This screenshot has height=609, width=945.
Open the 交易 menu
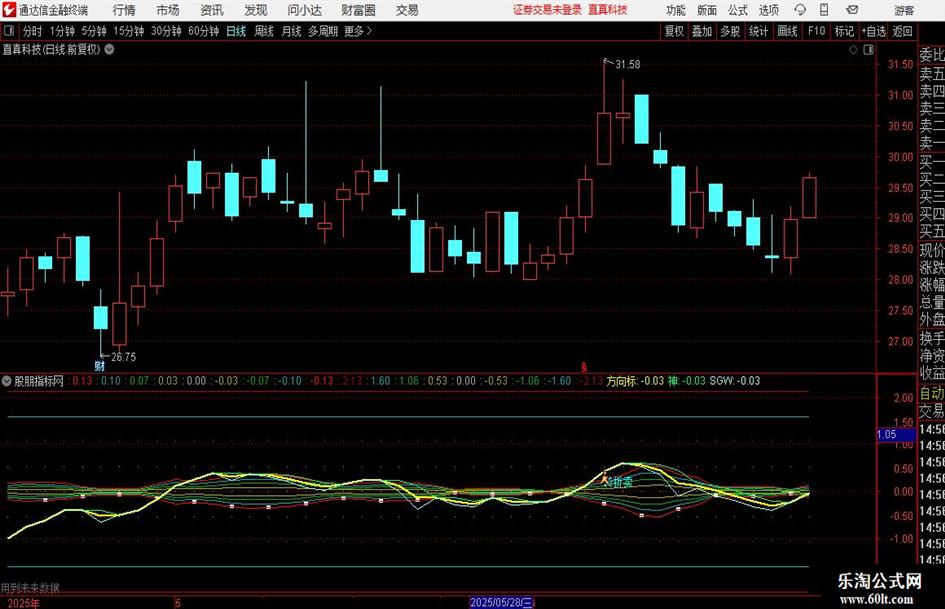[x=407, y=10]
